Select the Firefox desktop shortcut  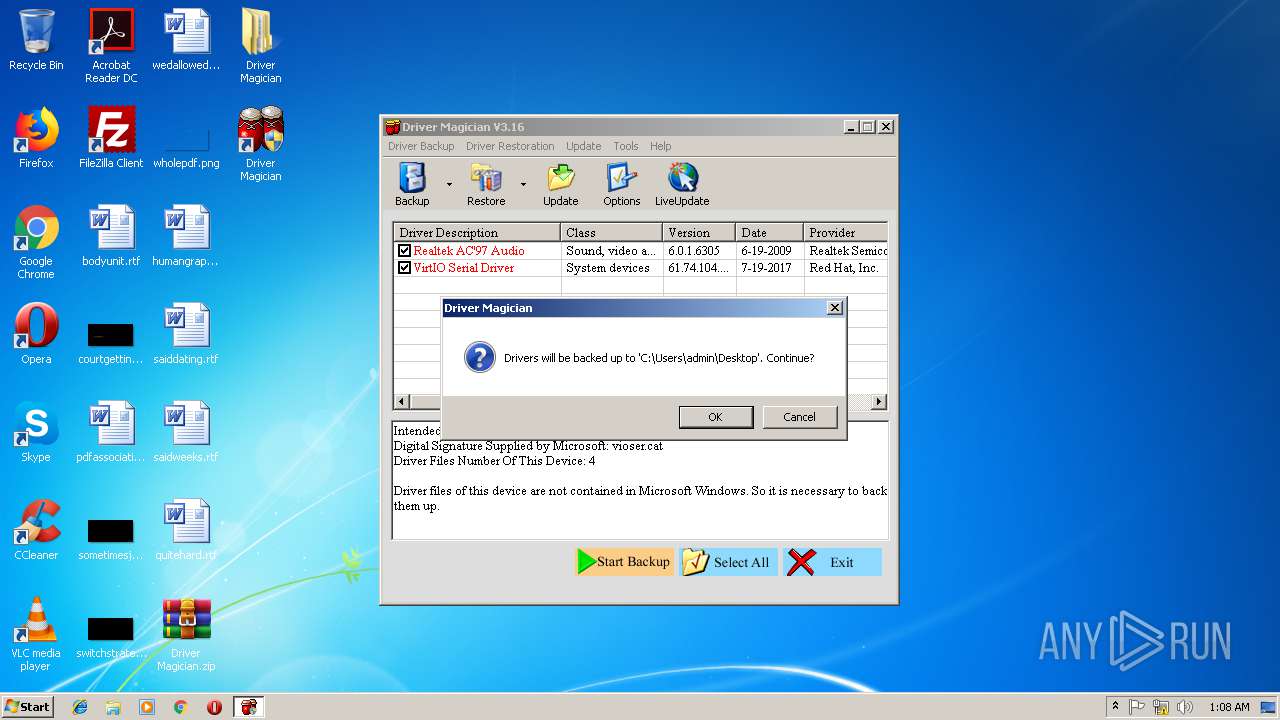click(x=36, y=138)
